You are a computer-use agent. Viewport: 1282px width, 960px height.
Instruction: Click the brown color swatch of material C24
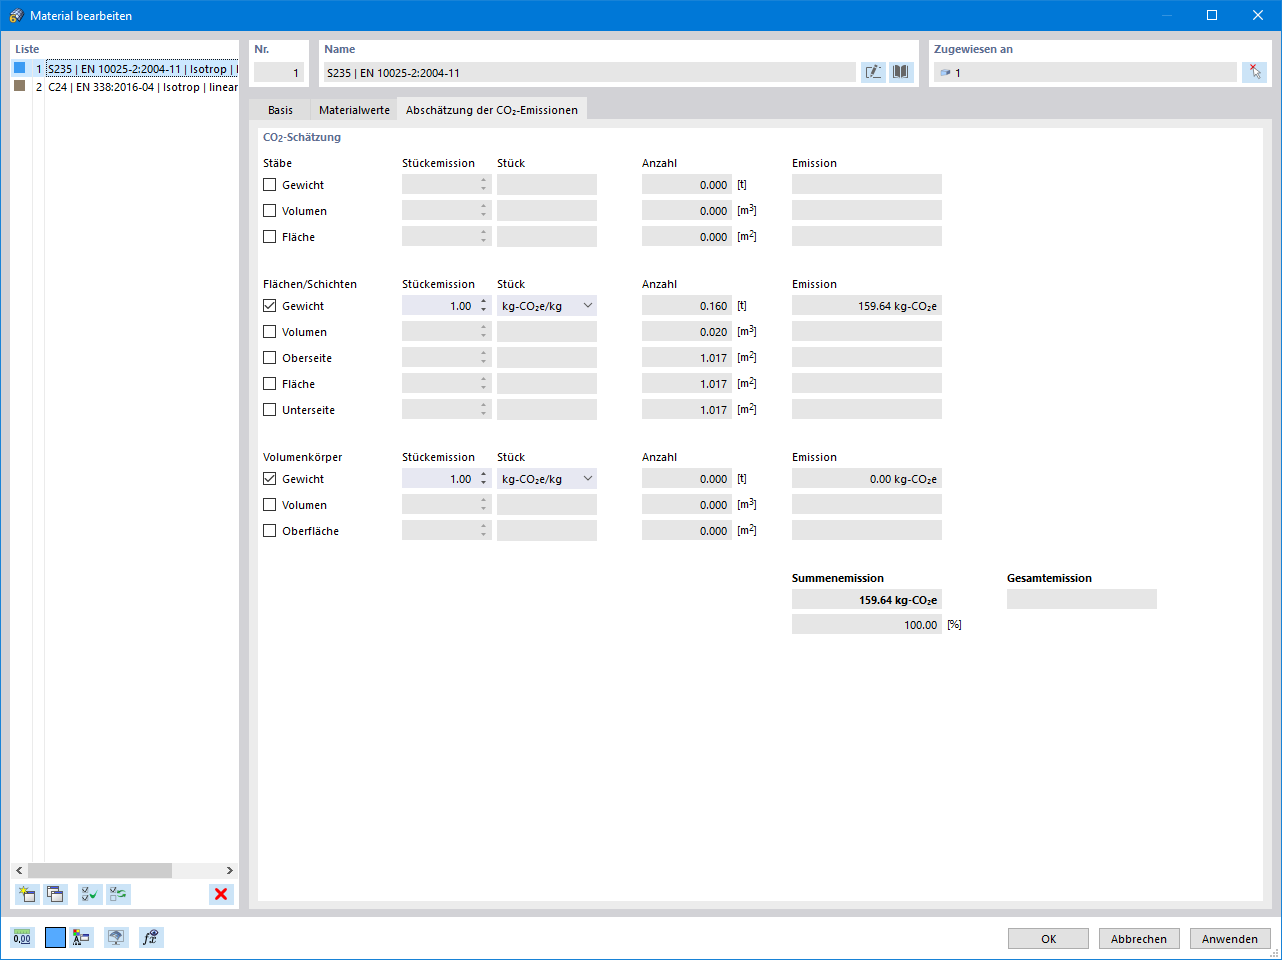[x=19, y=86]
